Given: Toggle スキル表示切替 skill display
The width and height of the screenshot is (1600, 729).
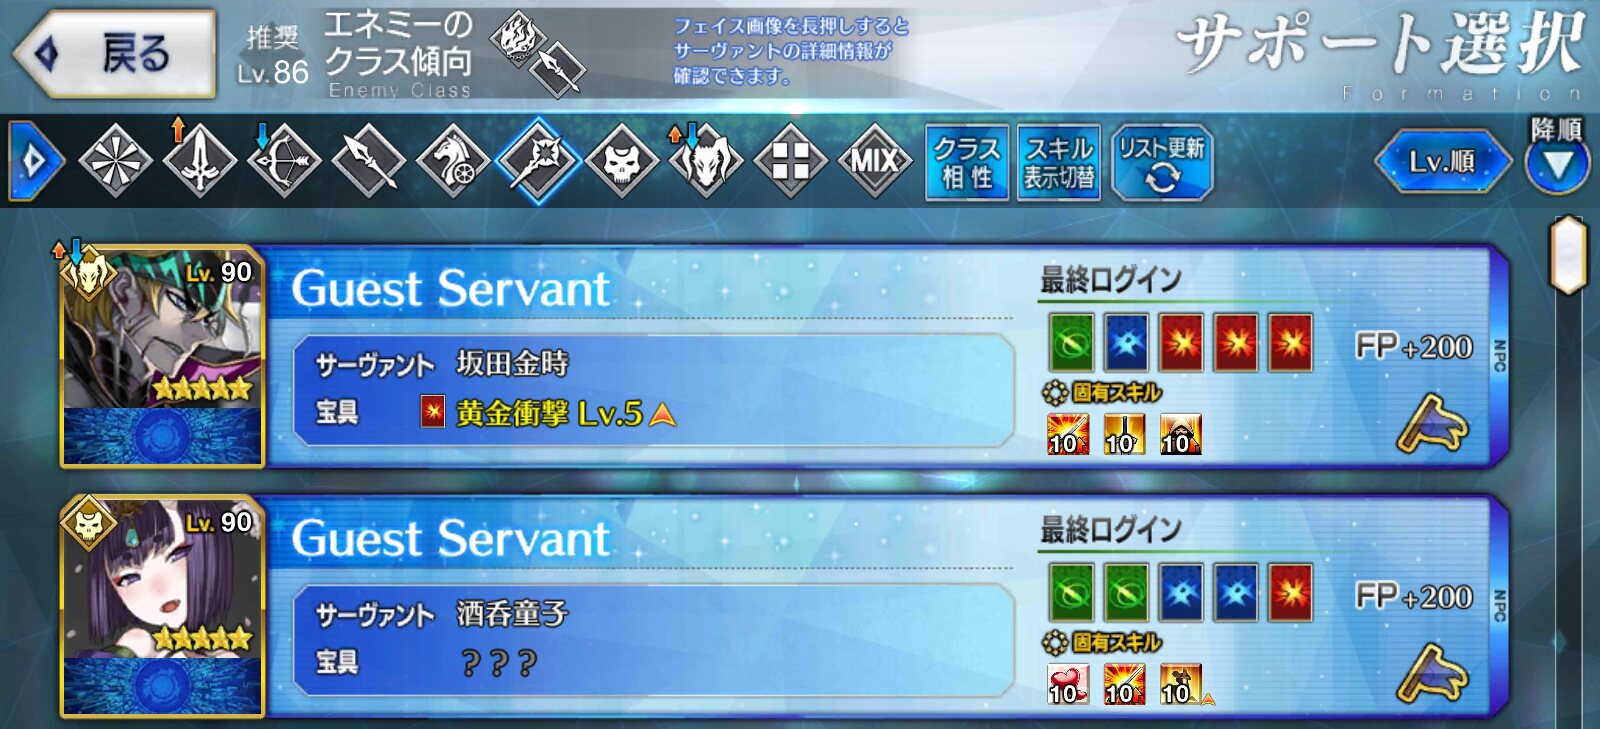Looking at the screenshot, I should 1059,162.
